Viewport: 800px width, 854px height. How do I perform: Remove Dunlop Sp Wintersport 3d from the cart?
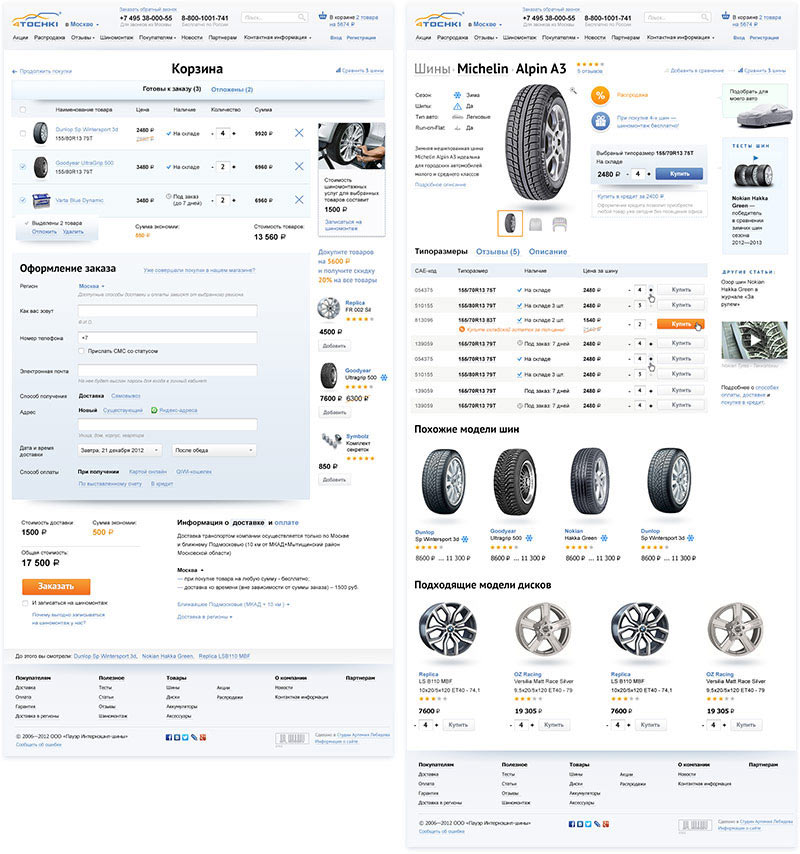[x=299, y=133]
